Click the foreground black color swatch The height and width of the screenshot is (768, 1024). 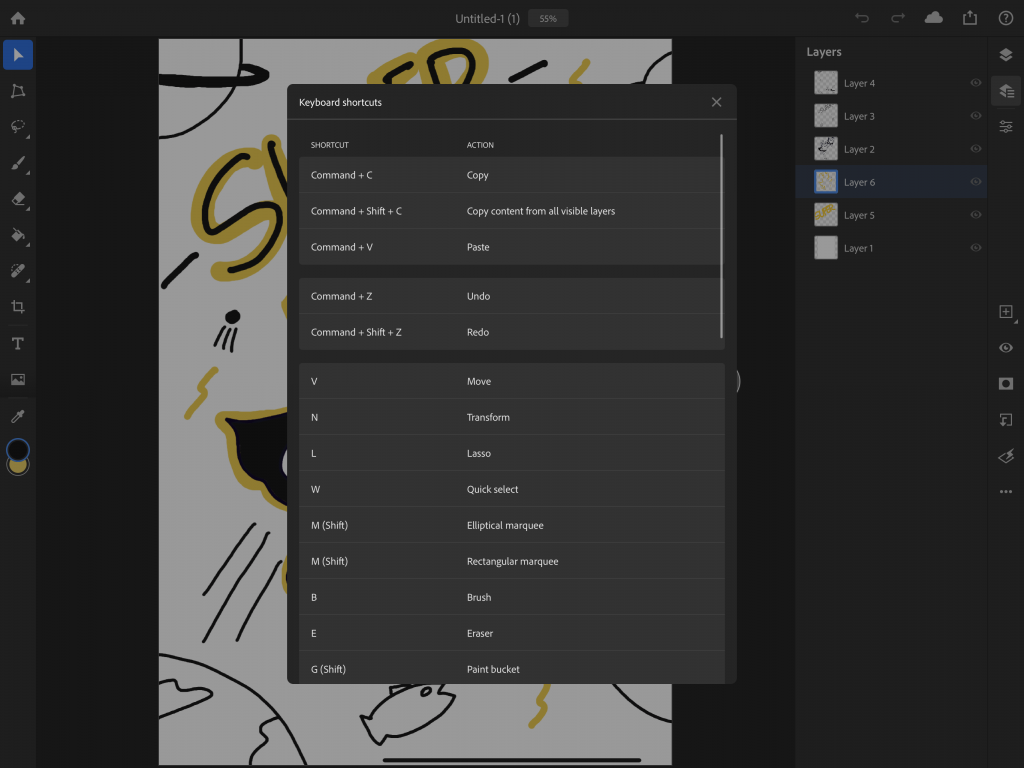(17, 449)
